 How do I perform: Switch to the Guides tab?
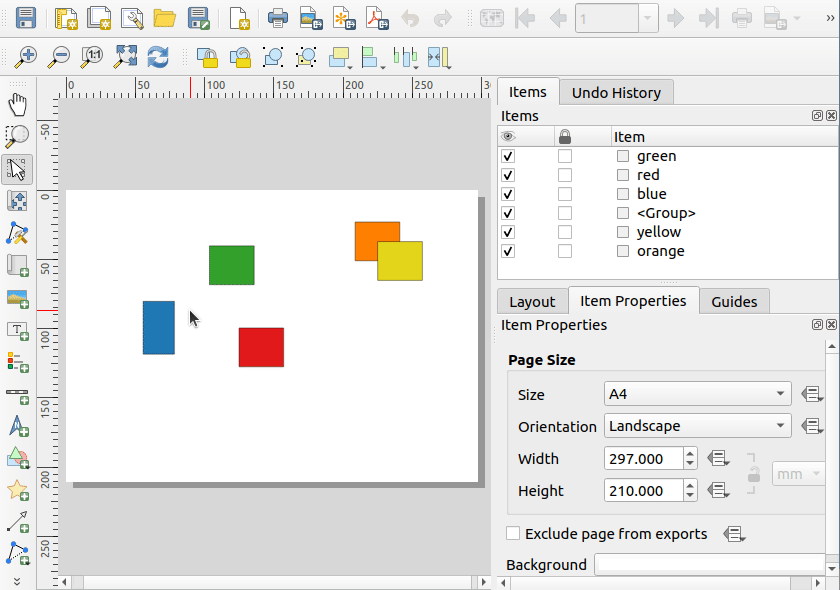click(734, 301)
